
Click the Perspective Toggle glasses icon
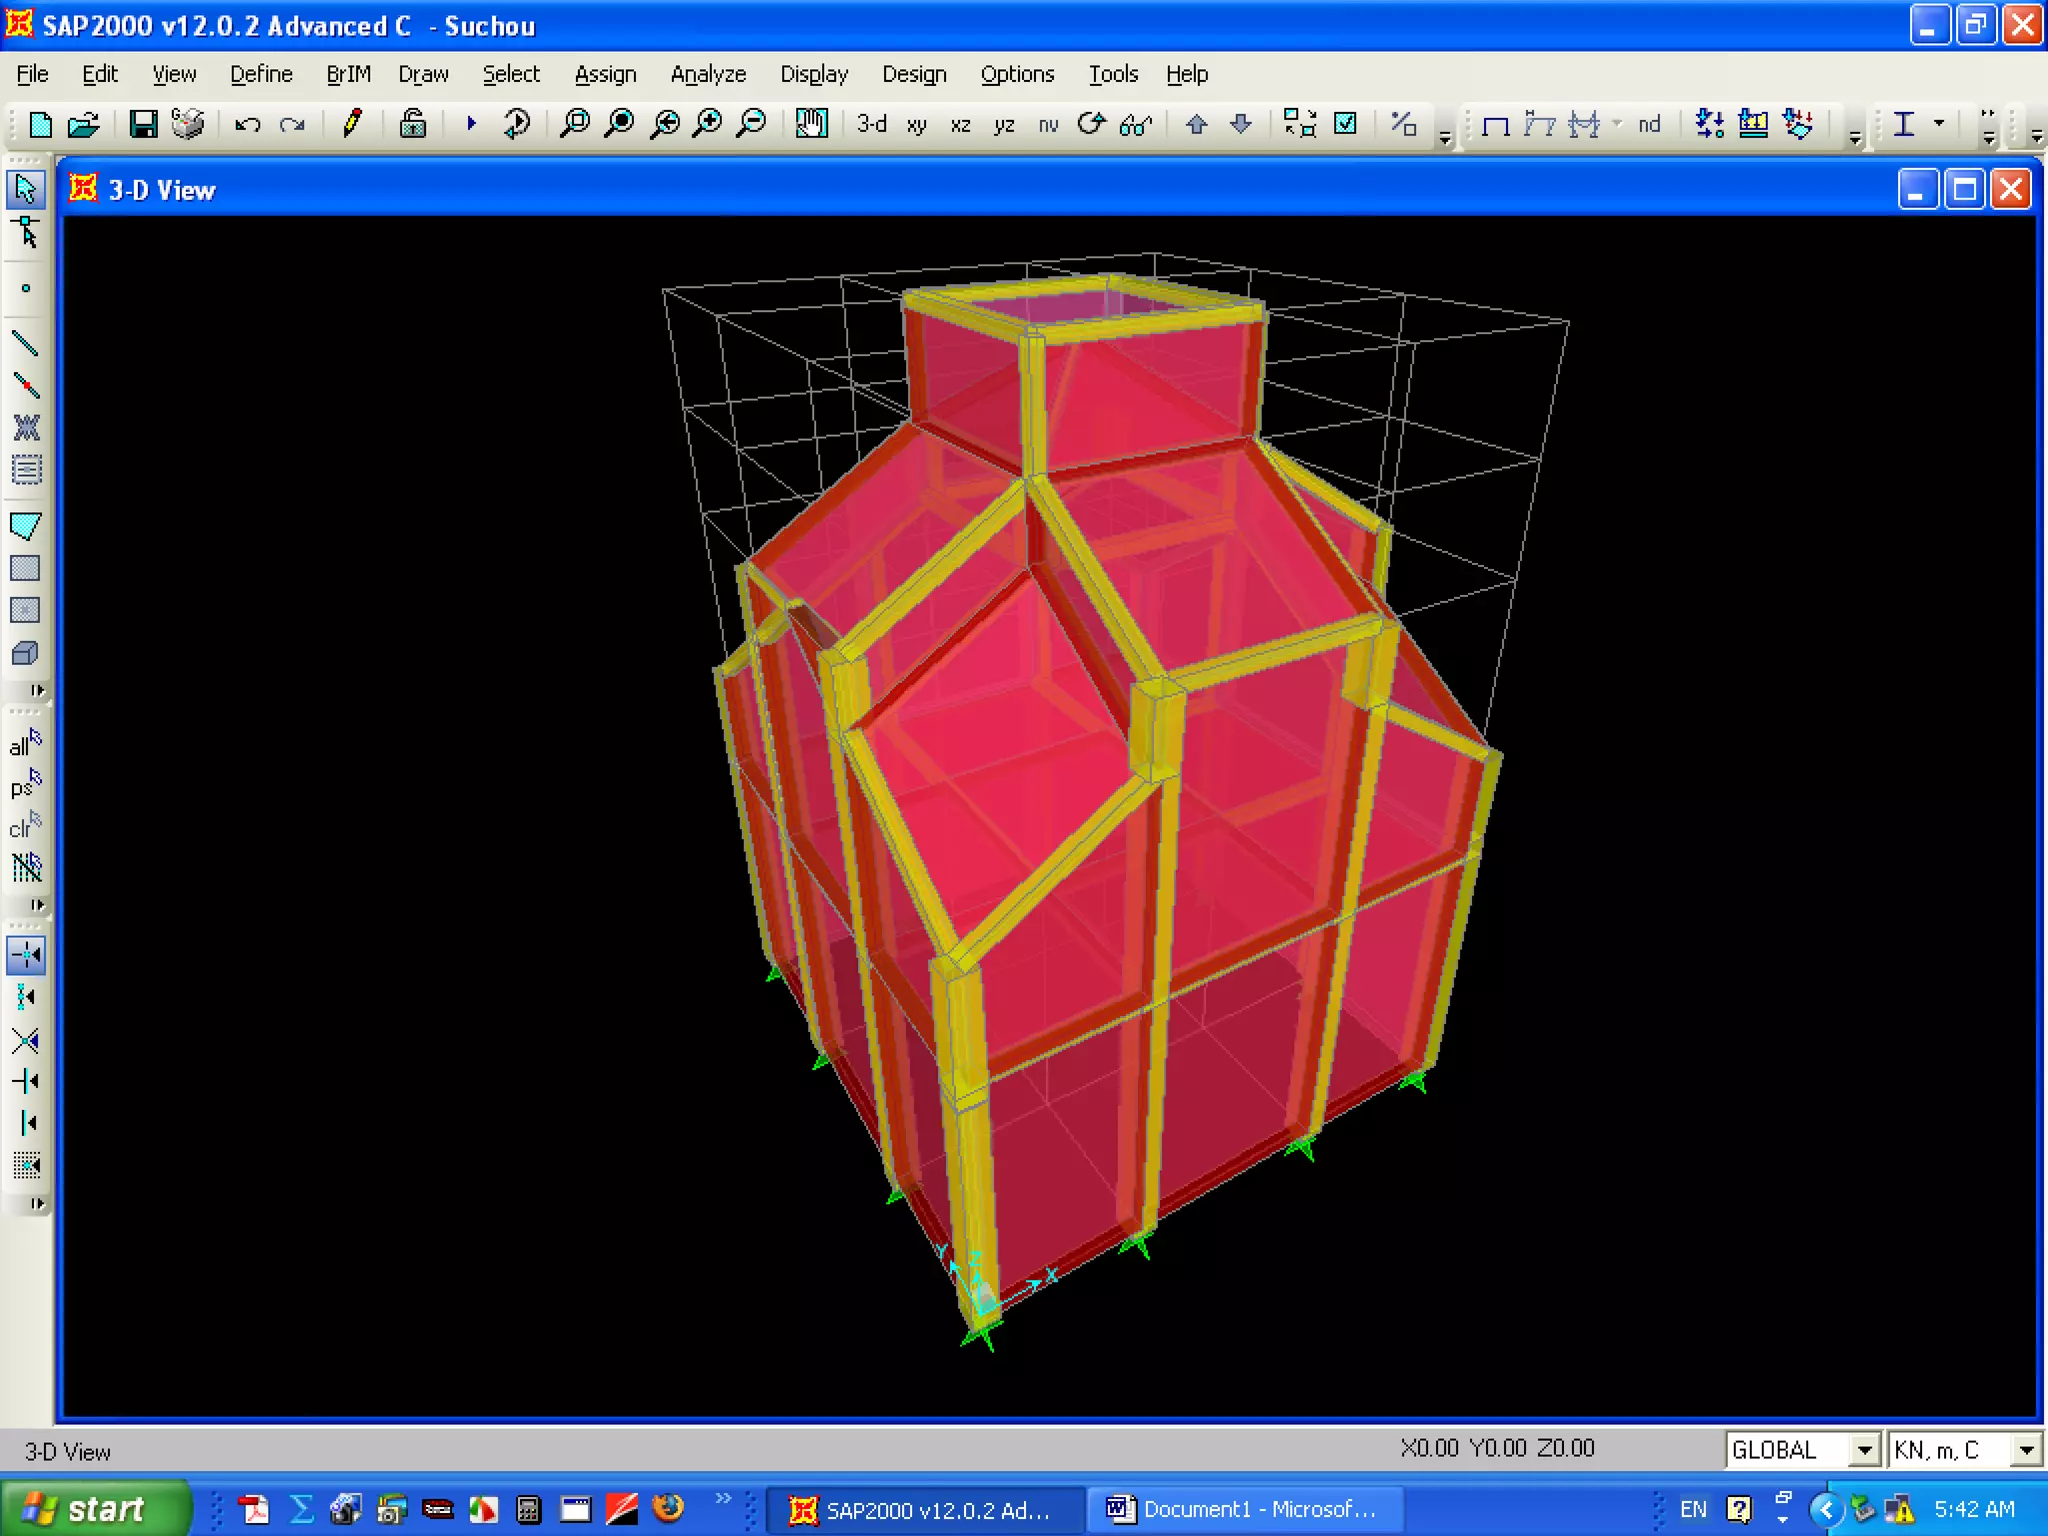(1136, 124)
